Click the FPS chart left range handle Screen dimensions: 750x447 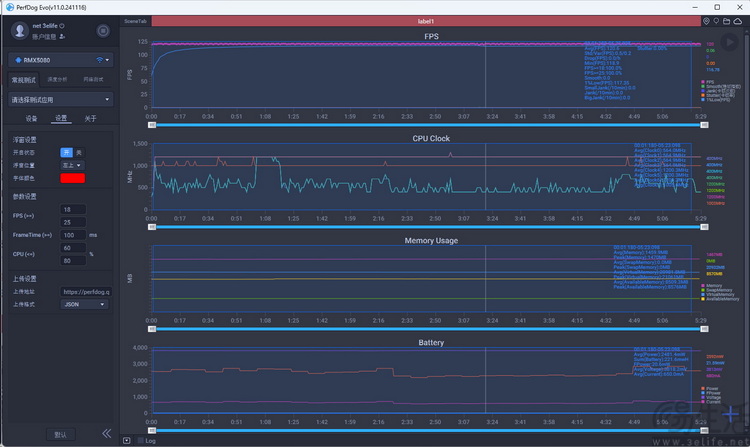pos(152,125)
